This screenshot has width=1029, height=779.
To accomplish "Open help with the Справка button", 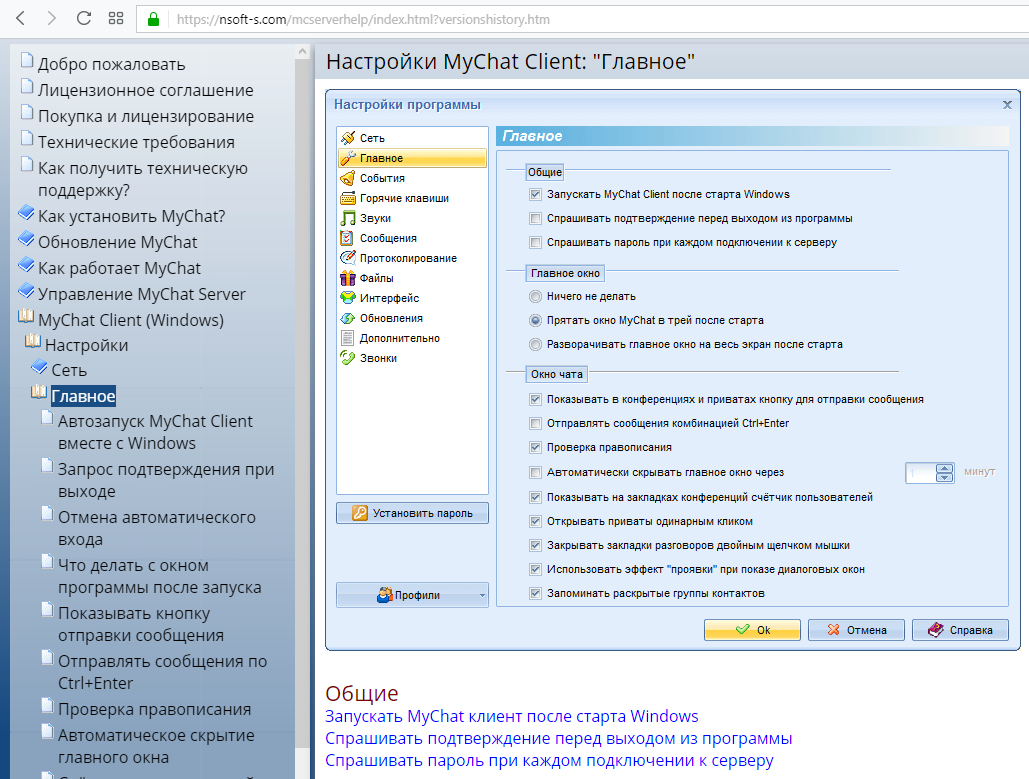I will [960, 630].
